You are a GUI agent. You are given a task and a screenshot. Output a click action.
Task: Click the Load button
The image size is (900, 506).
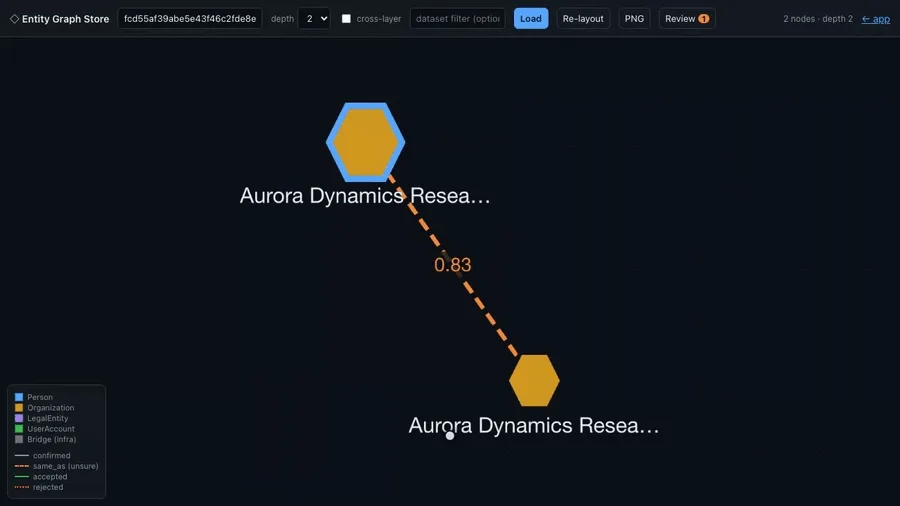click(x=531, y=18)
